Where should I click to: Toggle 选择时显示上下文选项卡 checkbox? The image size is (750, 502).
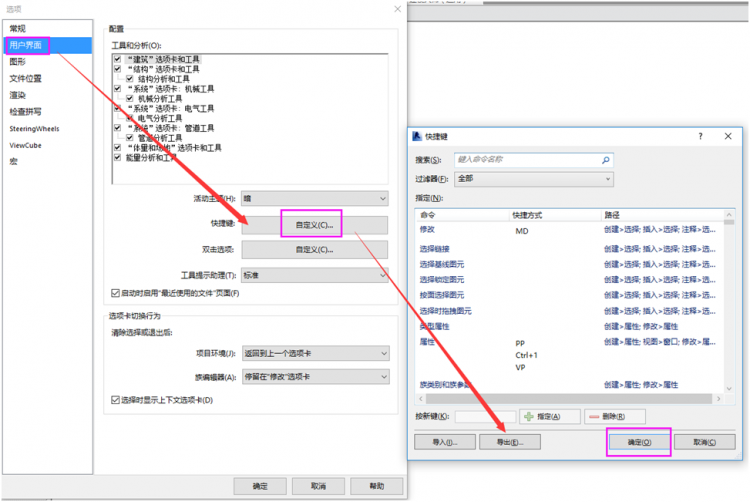click(x=115, y=400)
